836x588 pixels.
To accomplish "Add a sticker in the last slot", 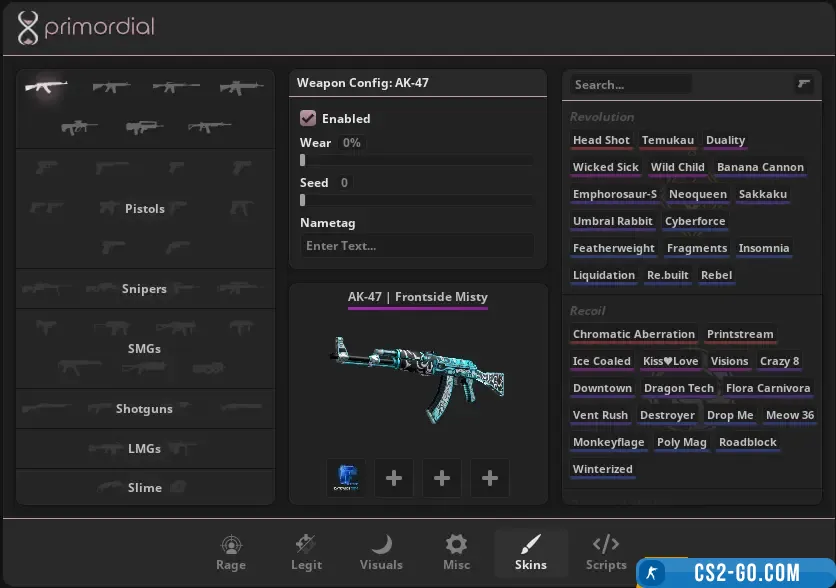I will pos(490,479).
